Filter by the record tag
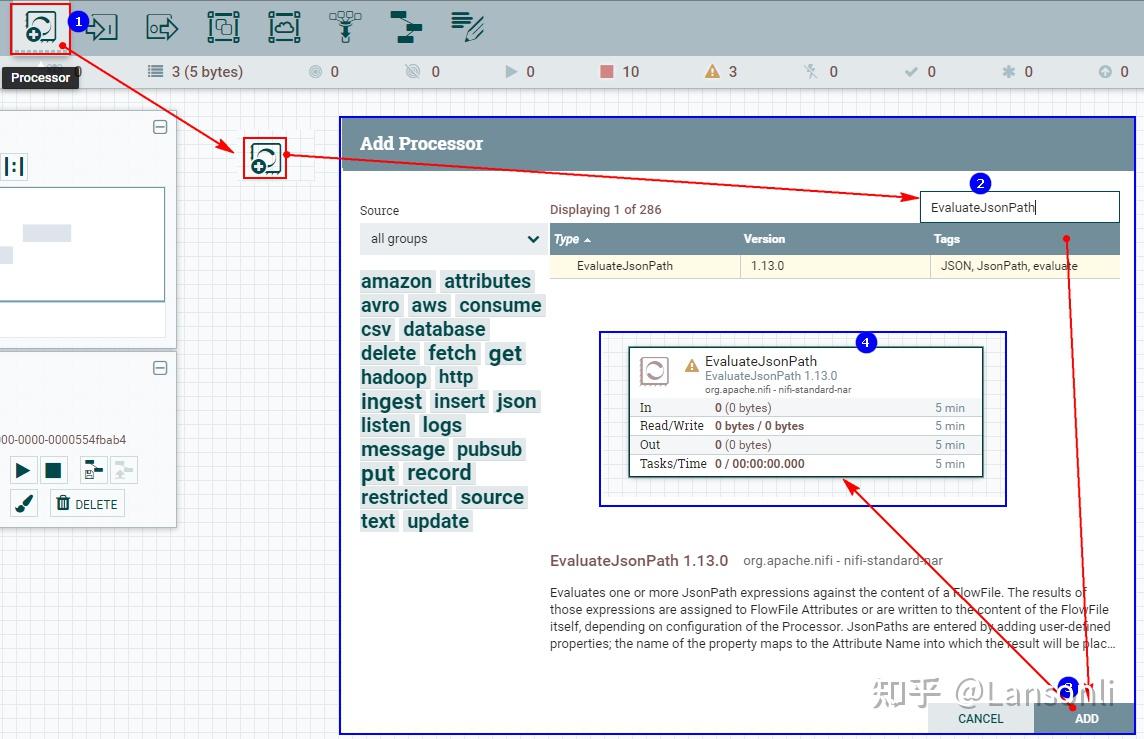 coord(438,474)
